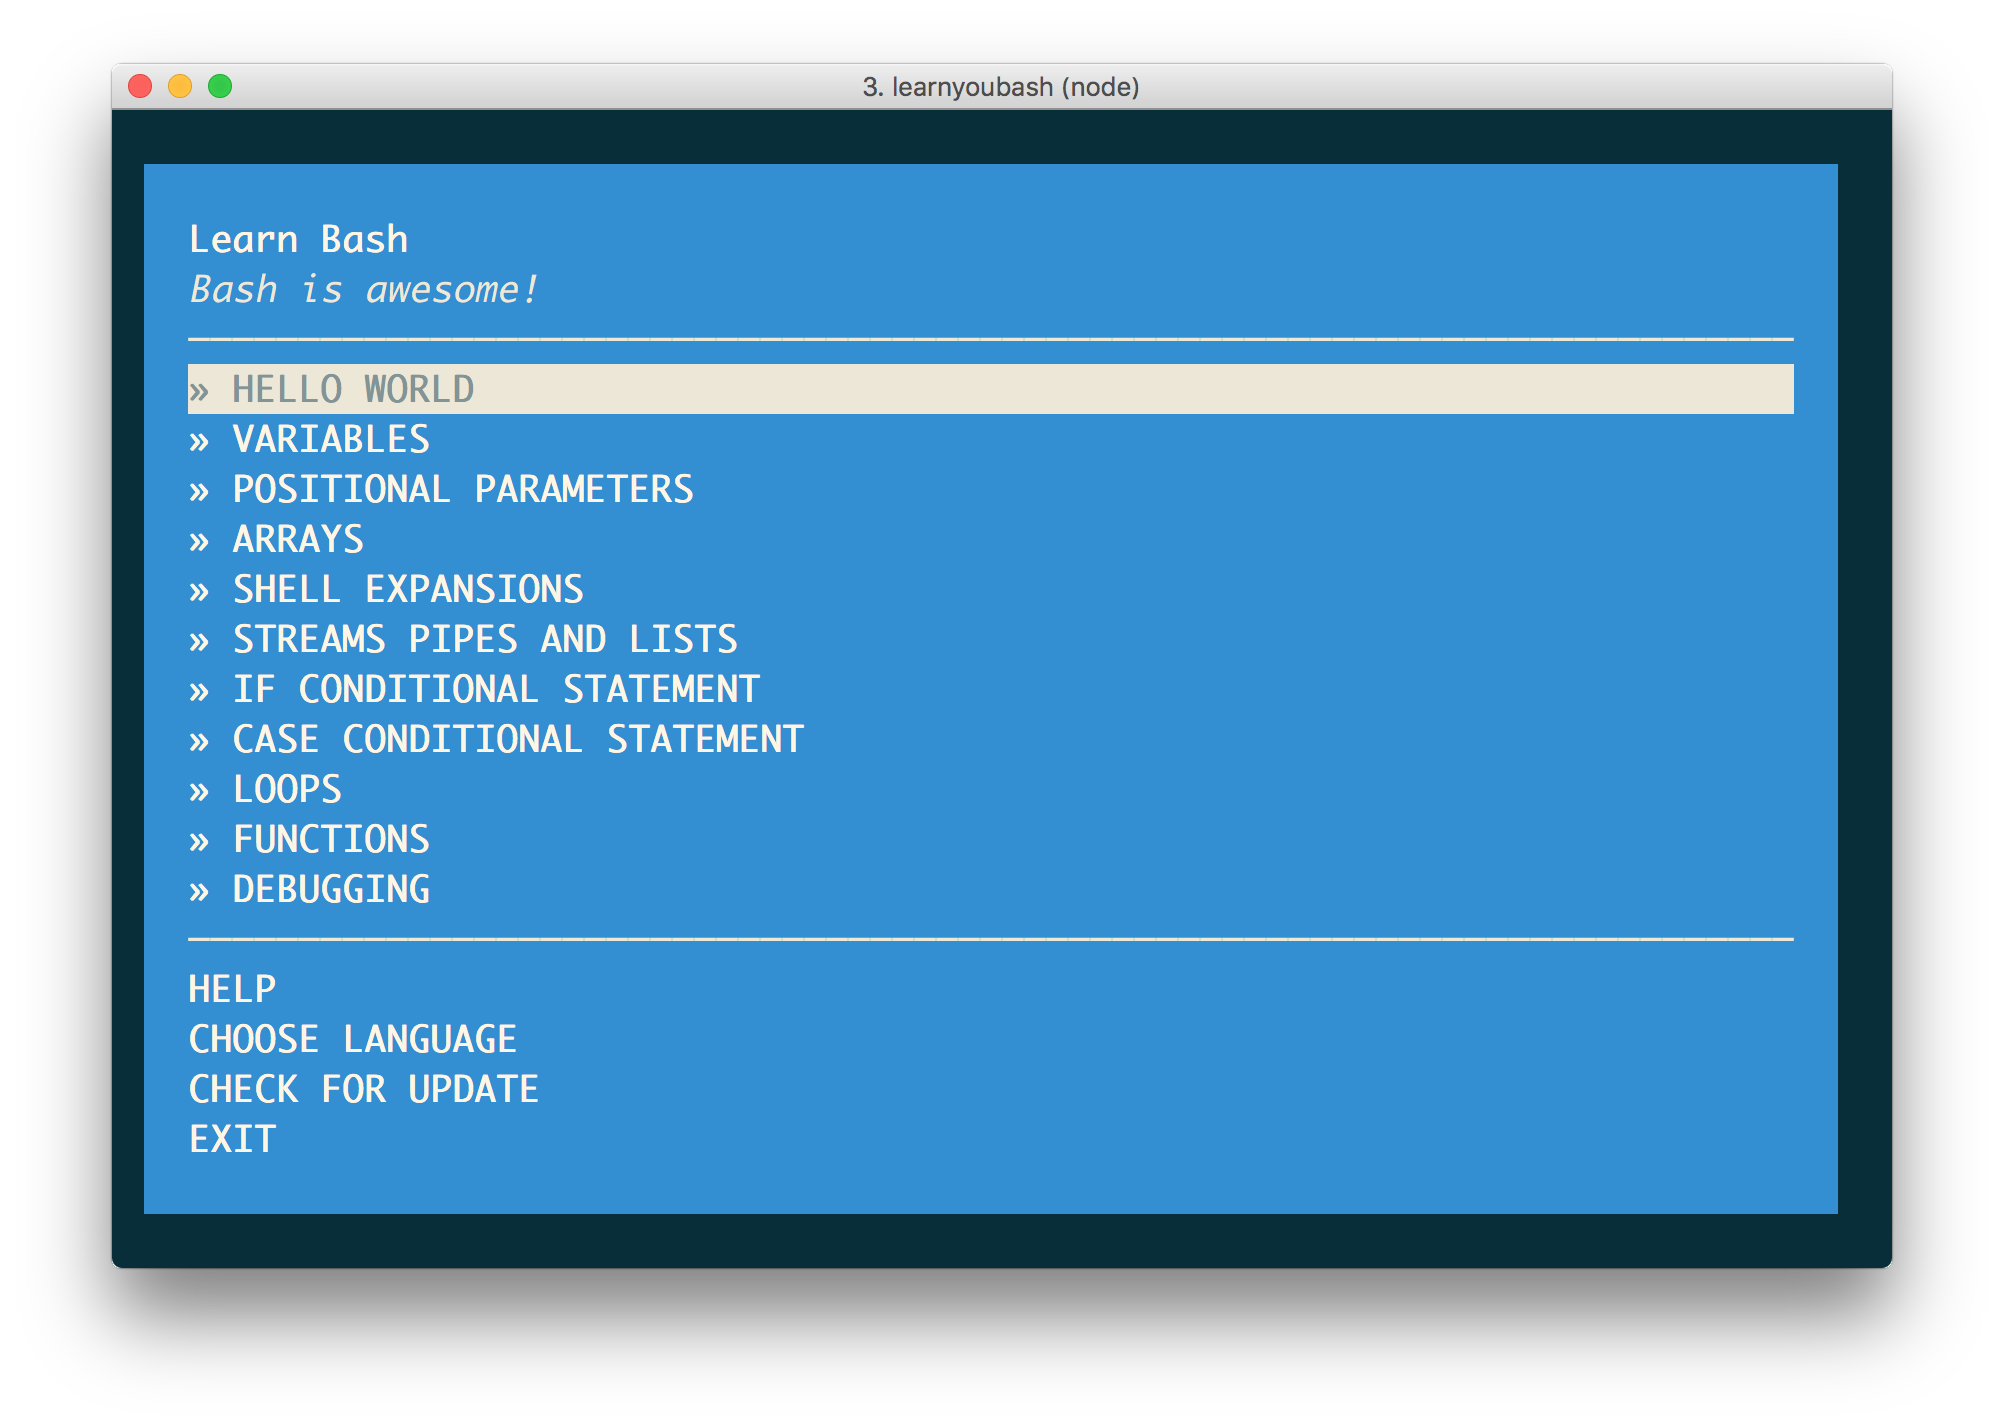This screenshot has width=2004, height=1428.
Task: Open SHELL EXPANSIONS lesson
Action: click(x=408, y=589)
